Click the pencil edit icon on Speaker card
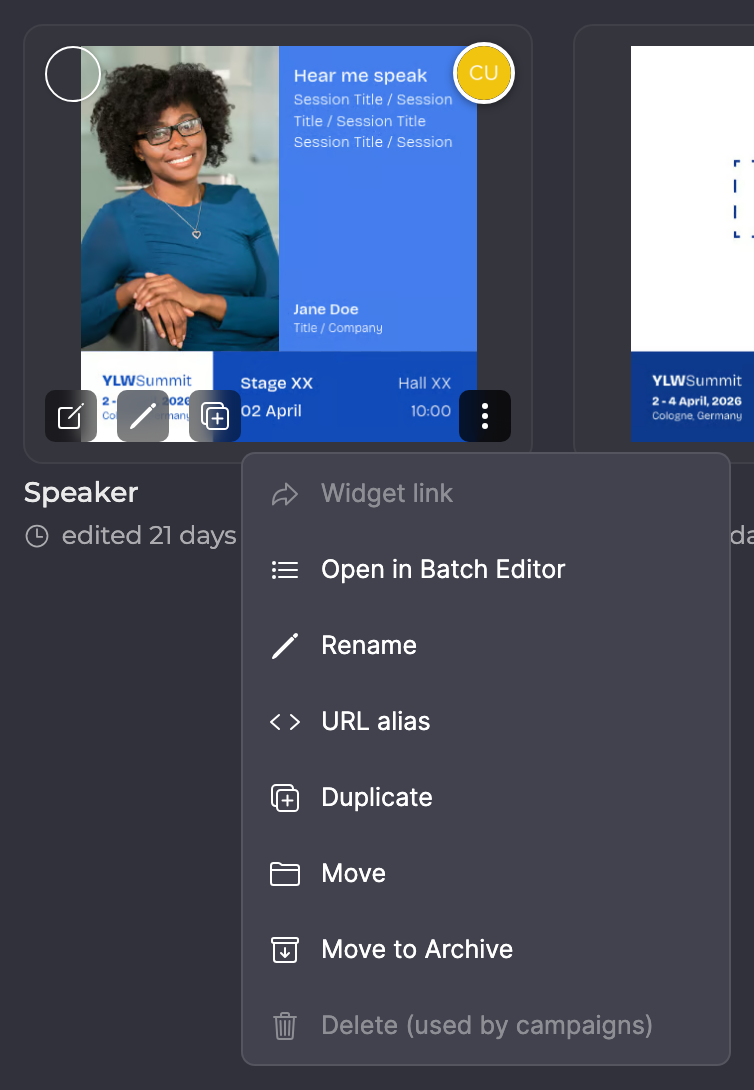 pyautogui.click(x=143, y=416)
